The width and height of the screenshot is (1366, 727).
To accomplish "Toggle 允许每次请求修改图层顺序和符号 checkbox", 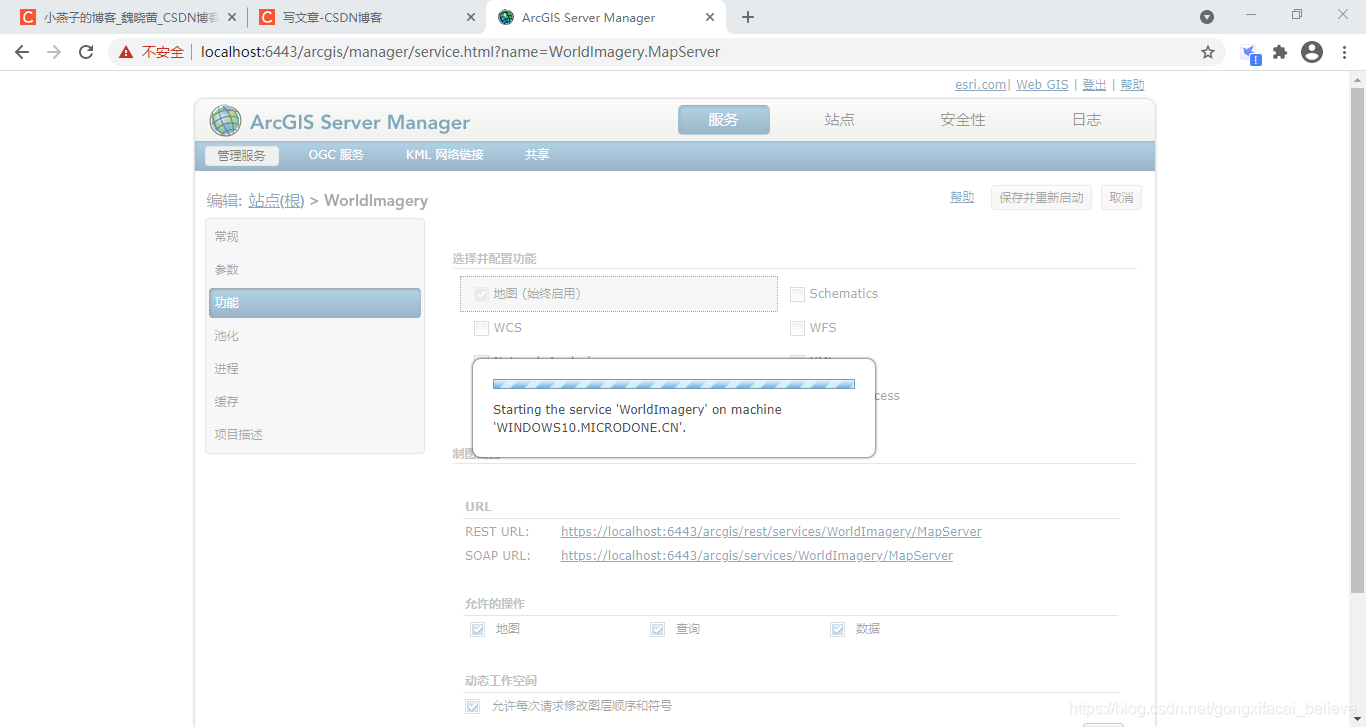I will (x=472, y=706).
